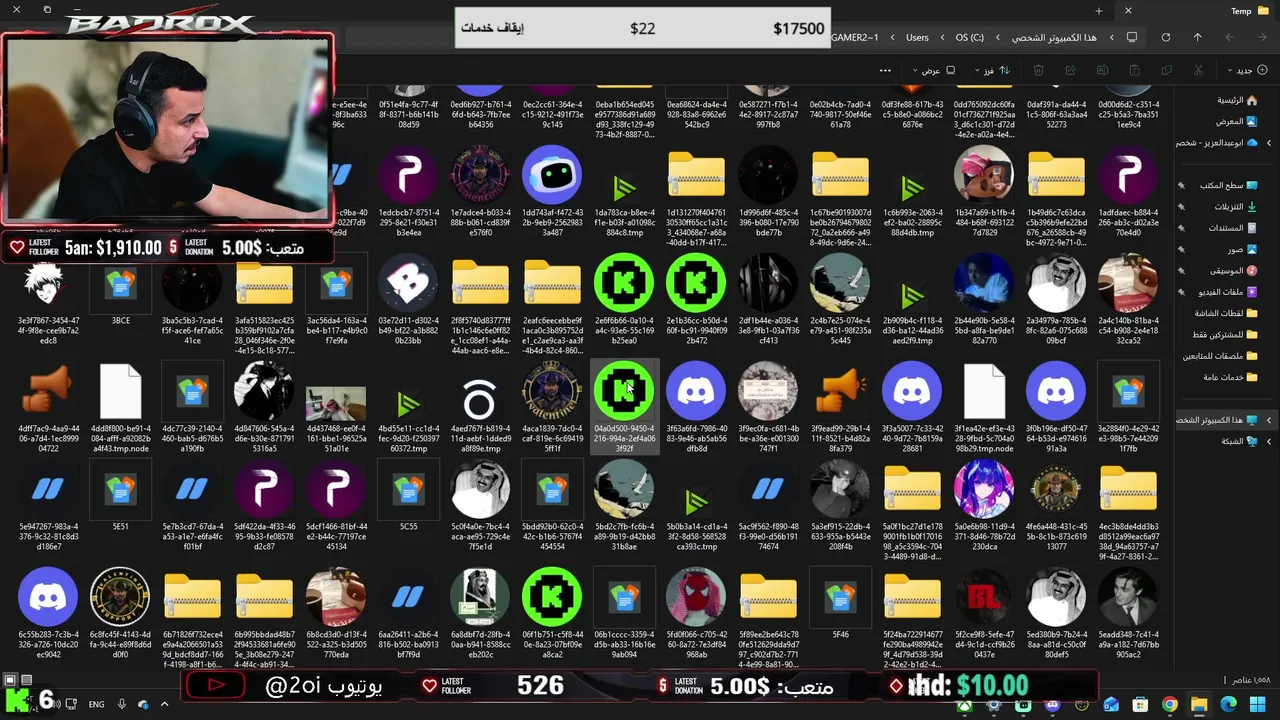This screenshot has width=1280, height=720.
Task: Select the green K file 04a0d500-9450
Action: pos(624,405)
